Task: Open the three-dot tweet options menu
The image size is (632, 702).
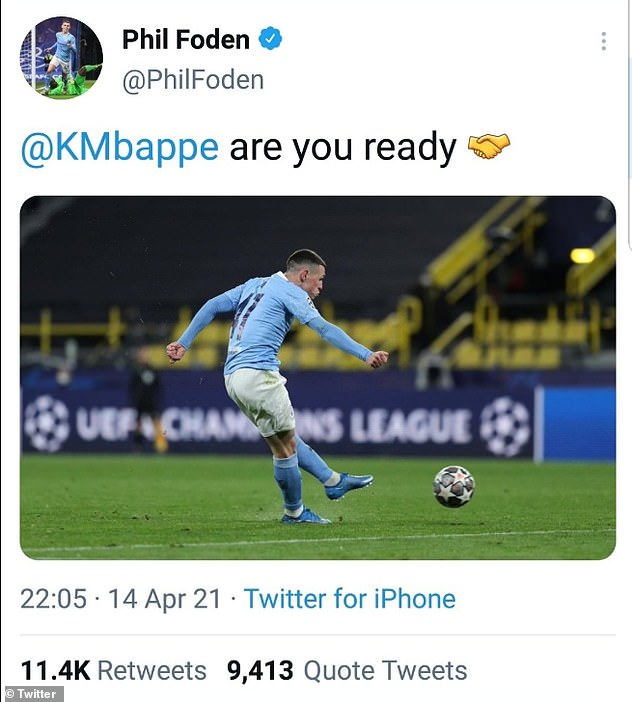Action: coord(603,41)
